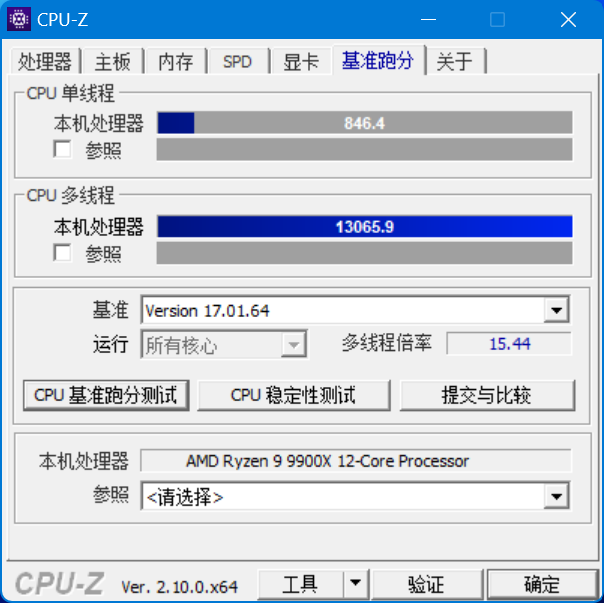Click the CPU-Z app icon in title bar

click(19, 19)
